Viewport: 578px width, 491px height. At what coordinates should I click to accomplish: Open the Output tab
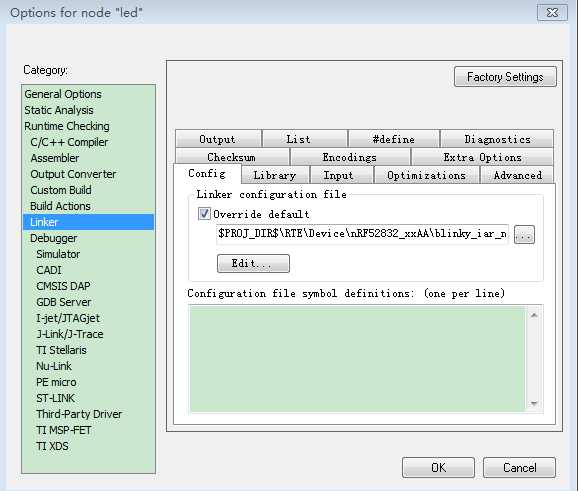coord(218,139)
